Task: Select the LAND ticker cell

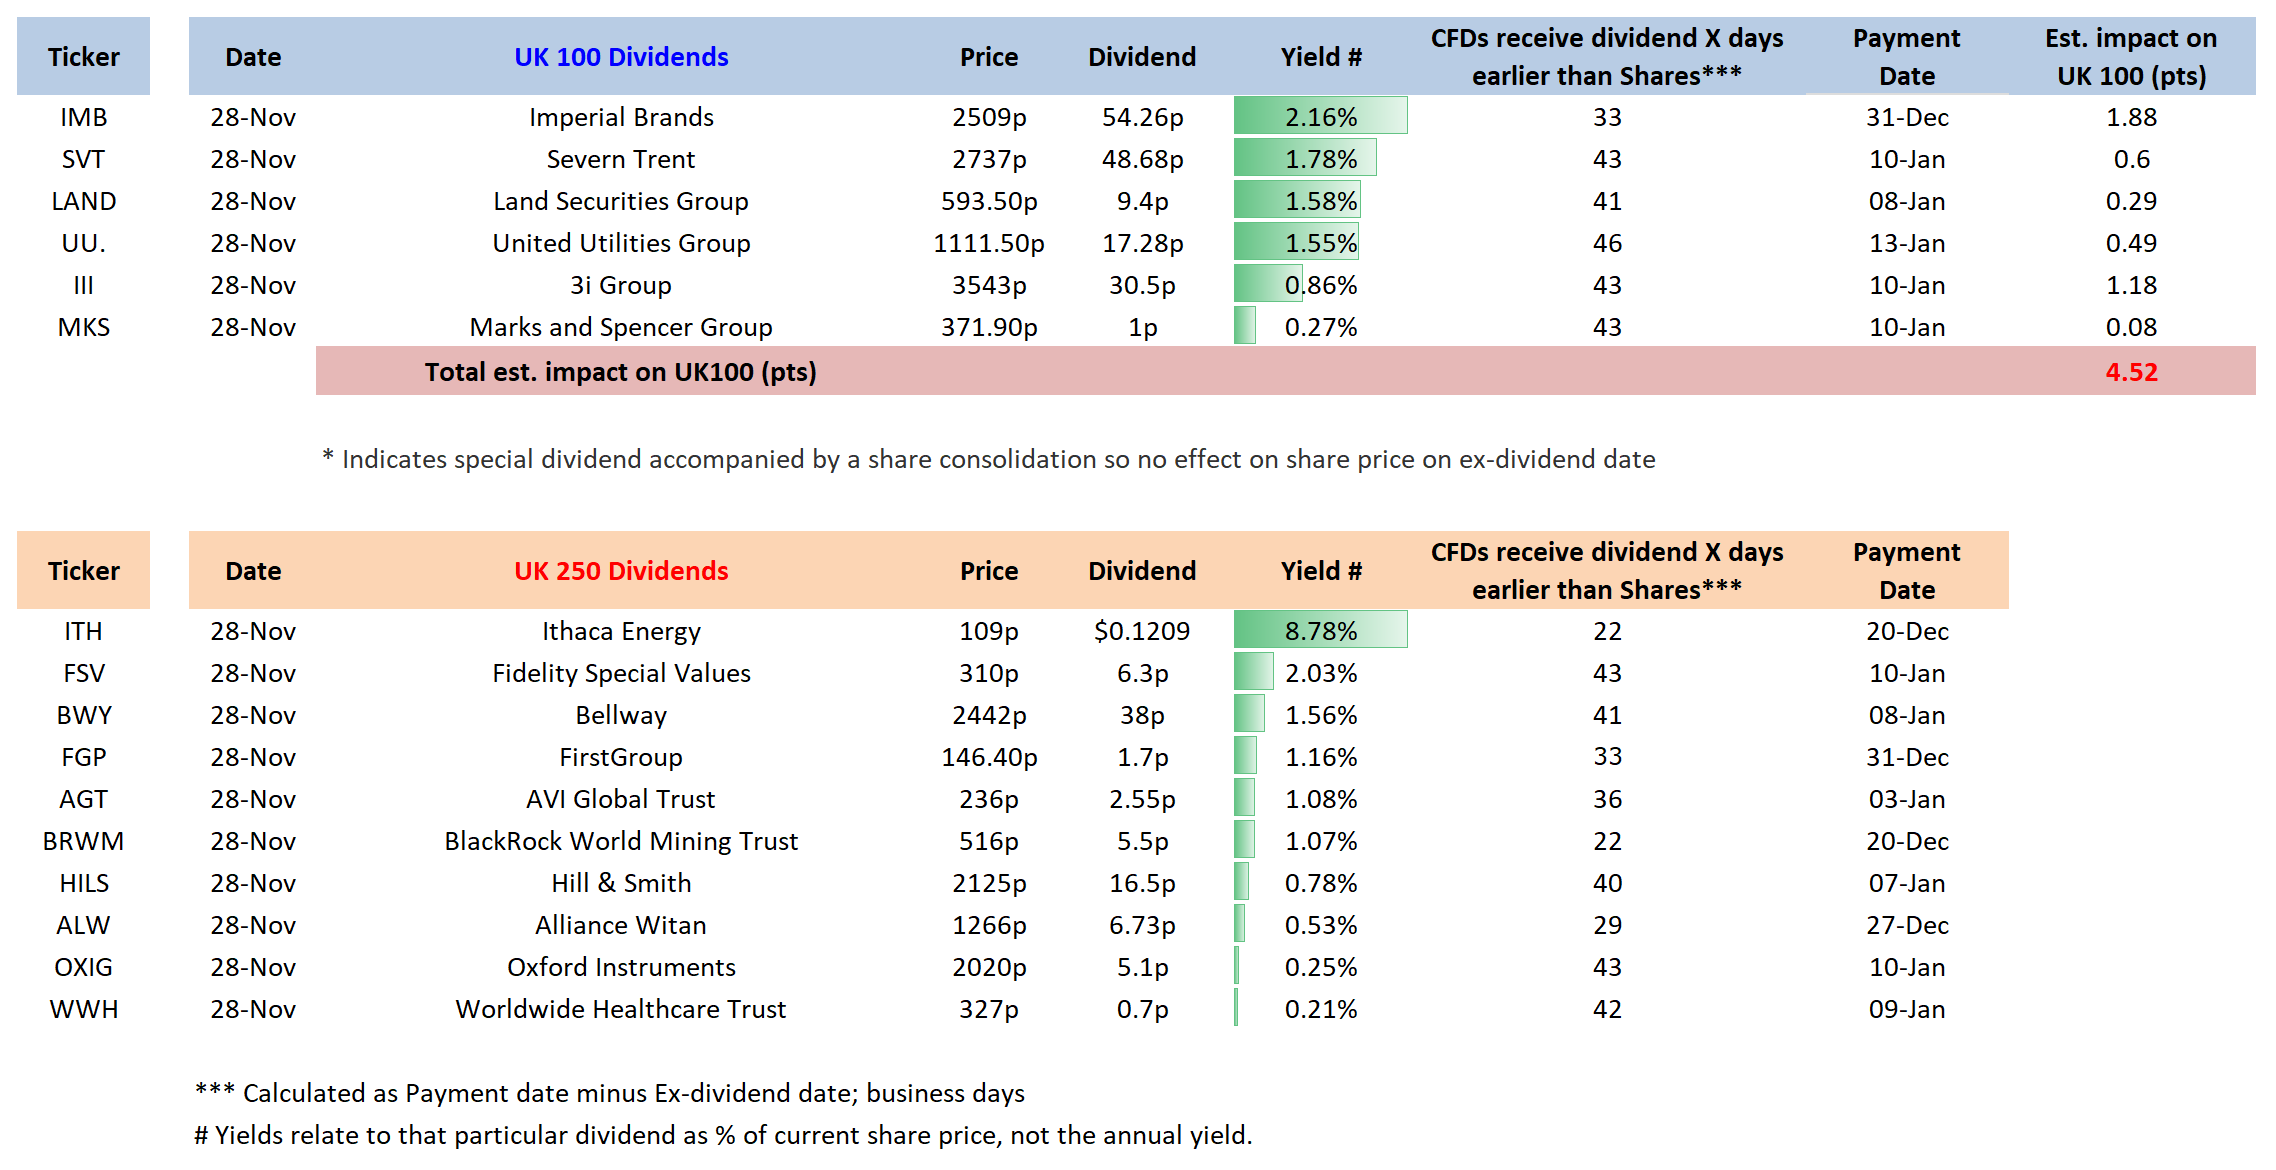Action: pos(83,201)
